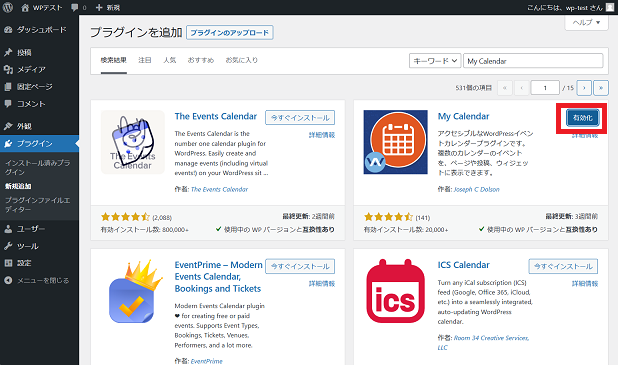
Task: Open The Events Calendar title link
Action: click(x=216, y=116)
